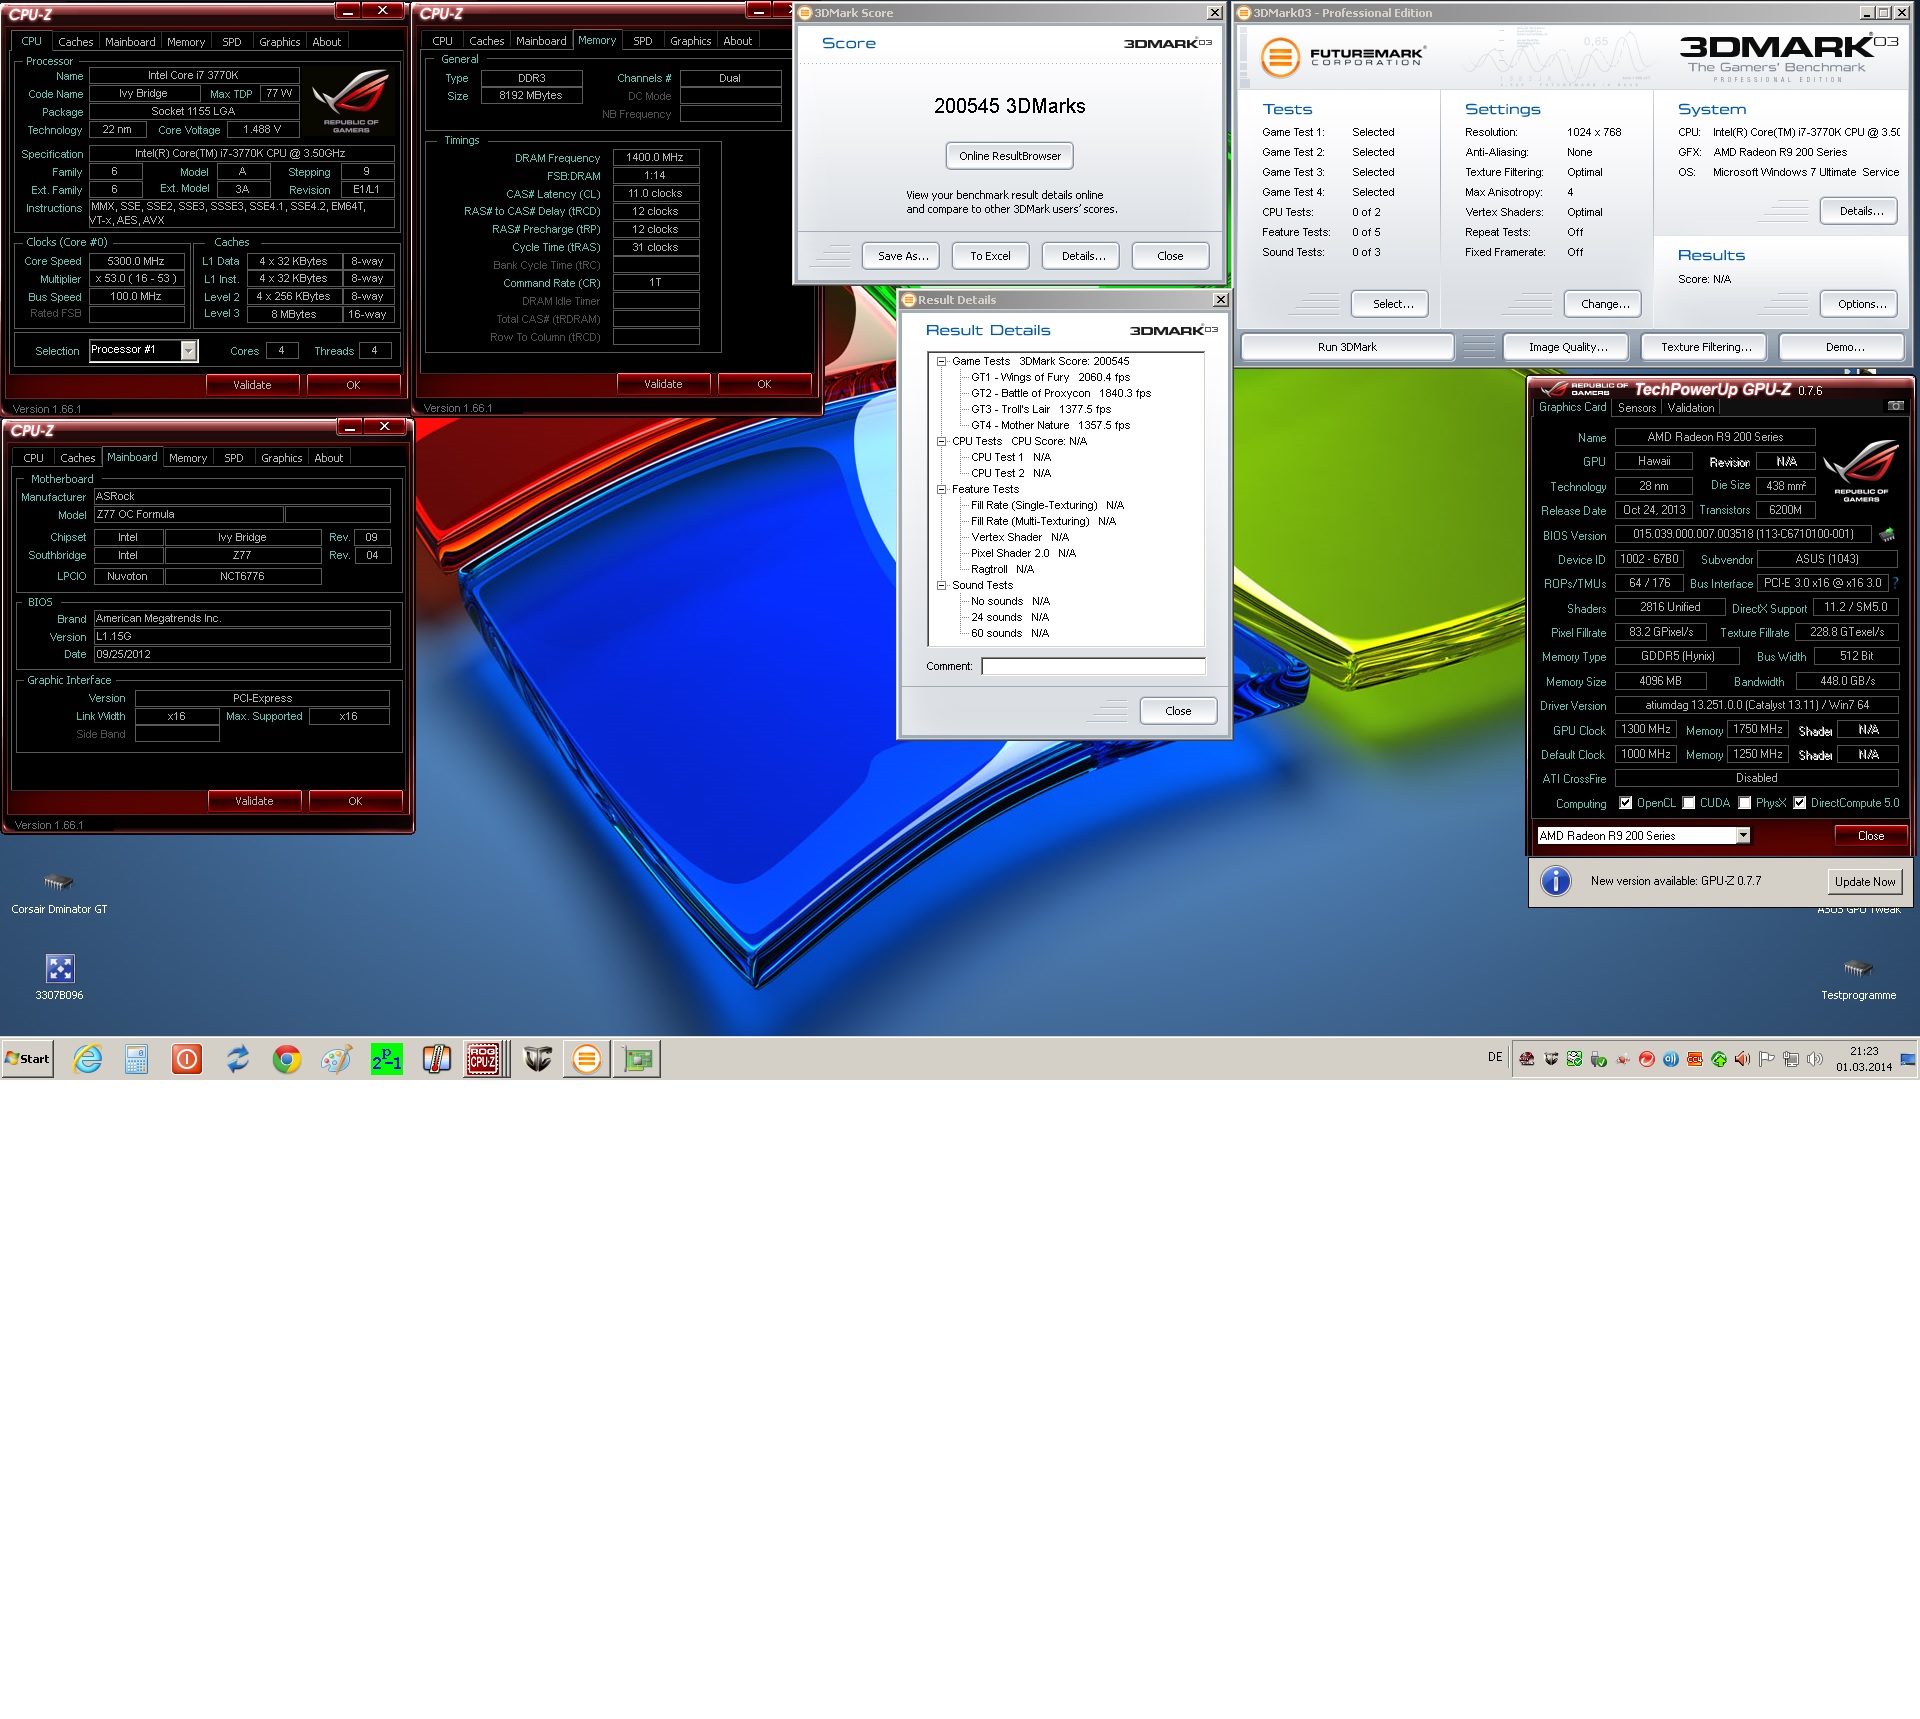Launch the Calculator taskbar icon

pyautogui.click(x=137, y=1059)
